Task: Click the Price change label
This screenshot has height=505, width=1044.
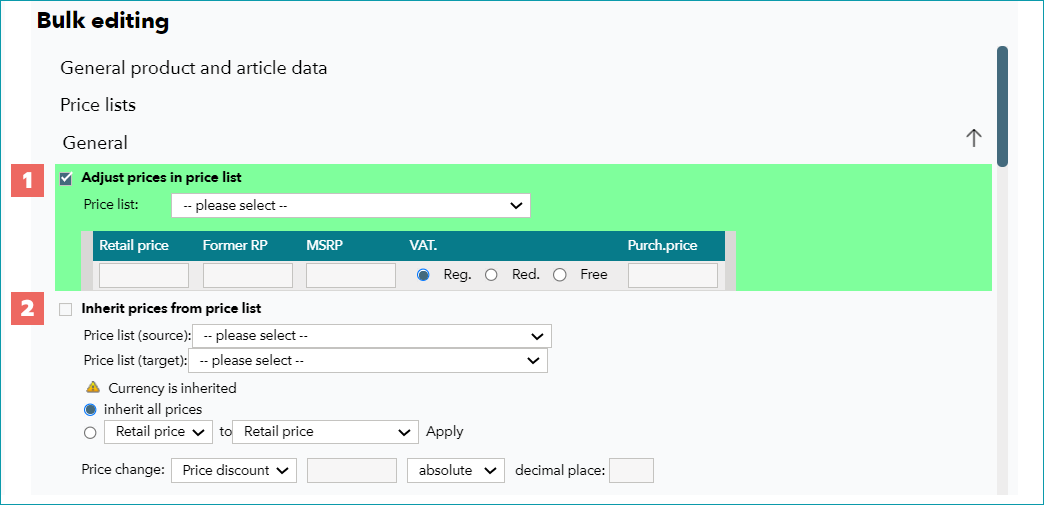Action: [123, 469]
